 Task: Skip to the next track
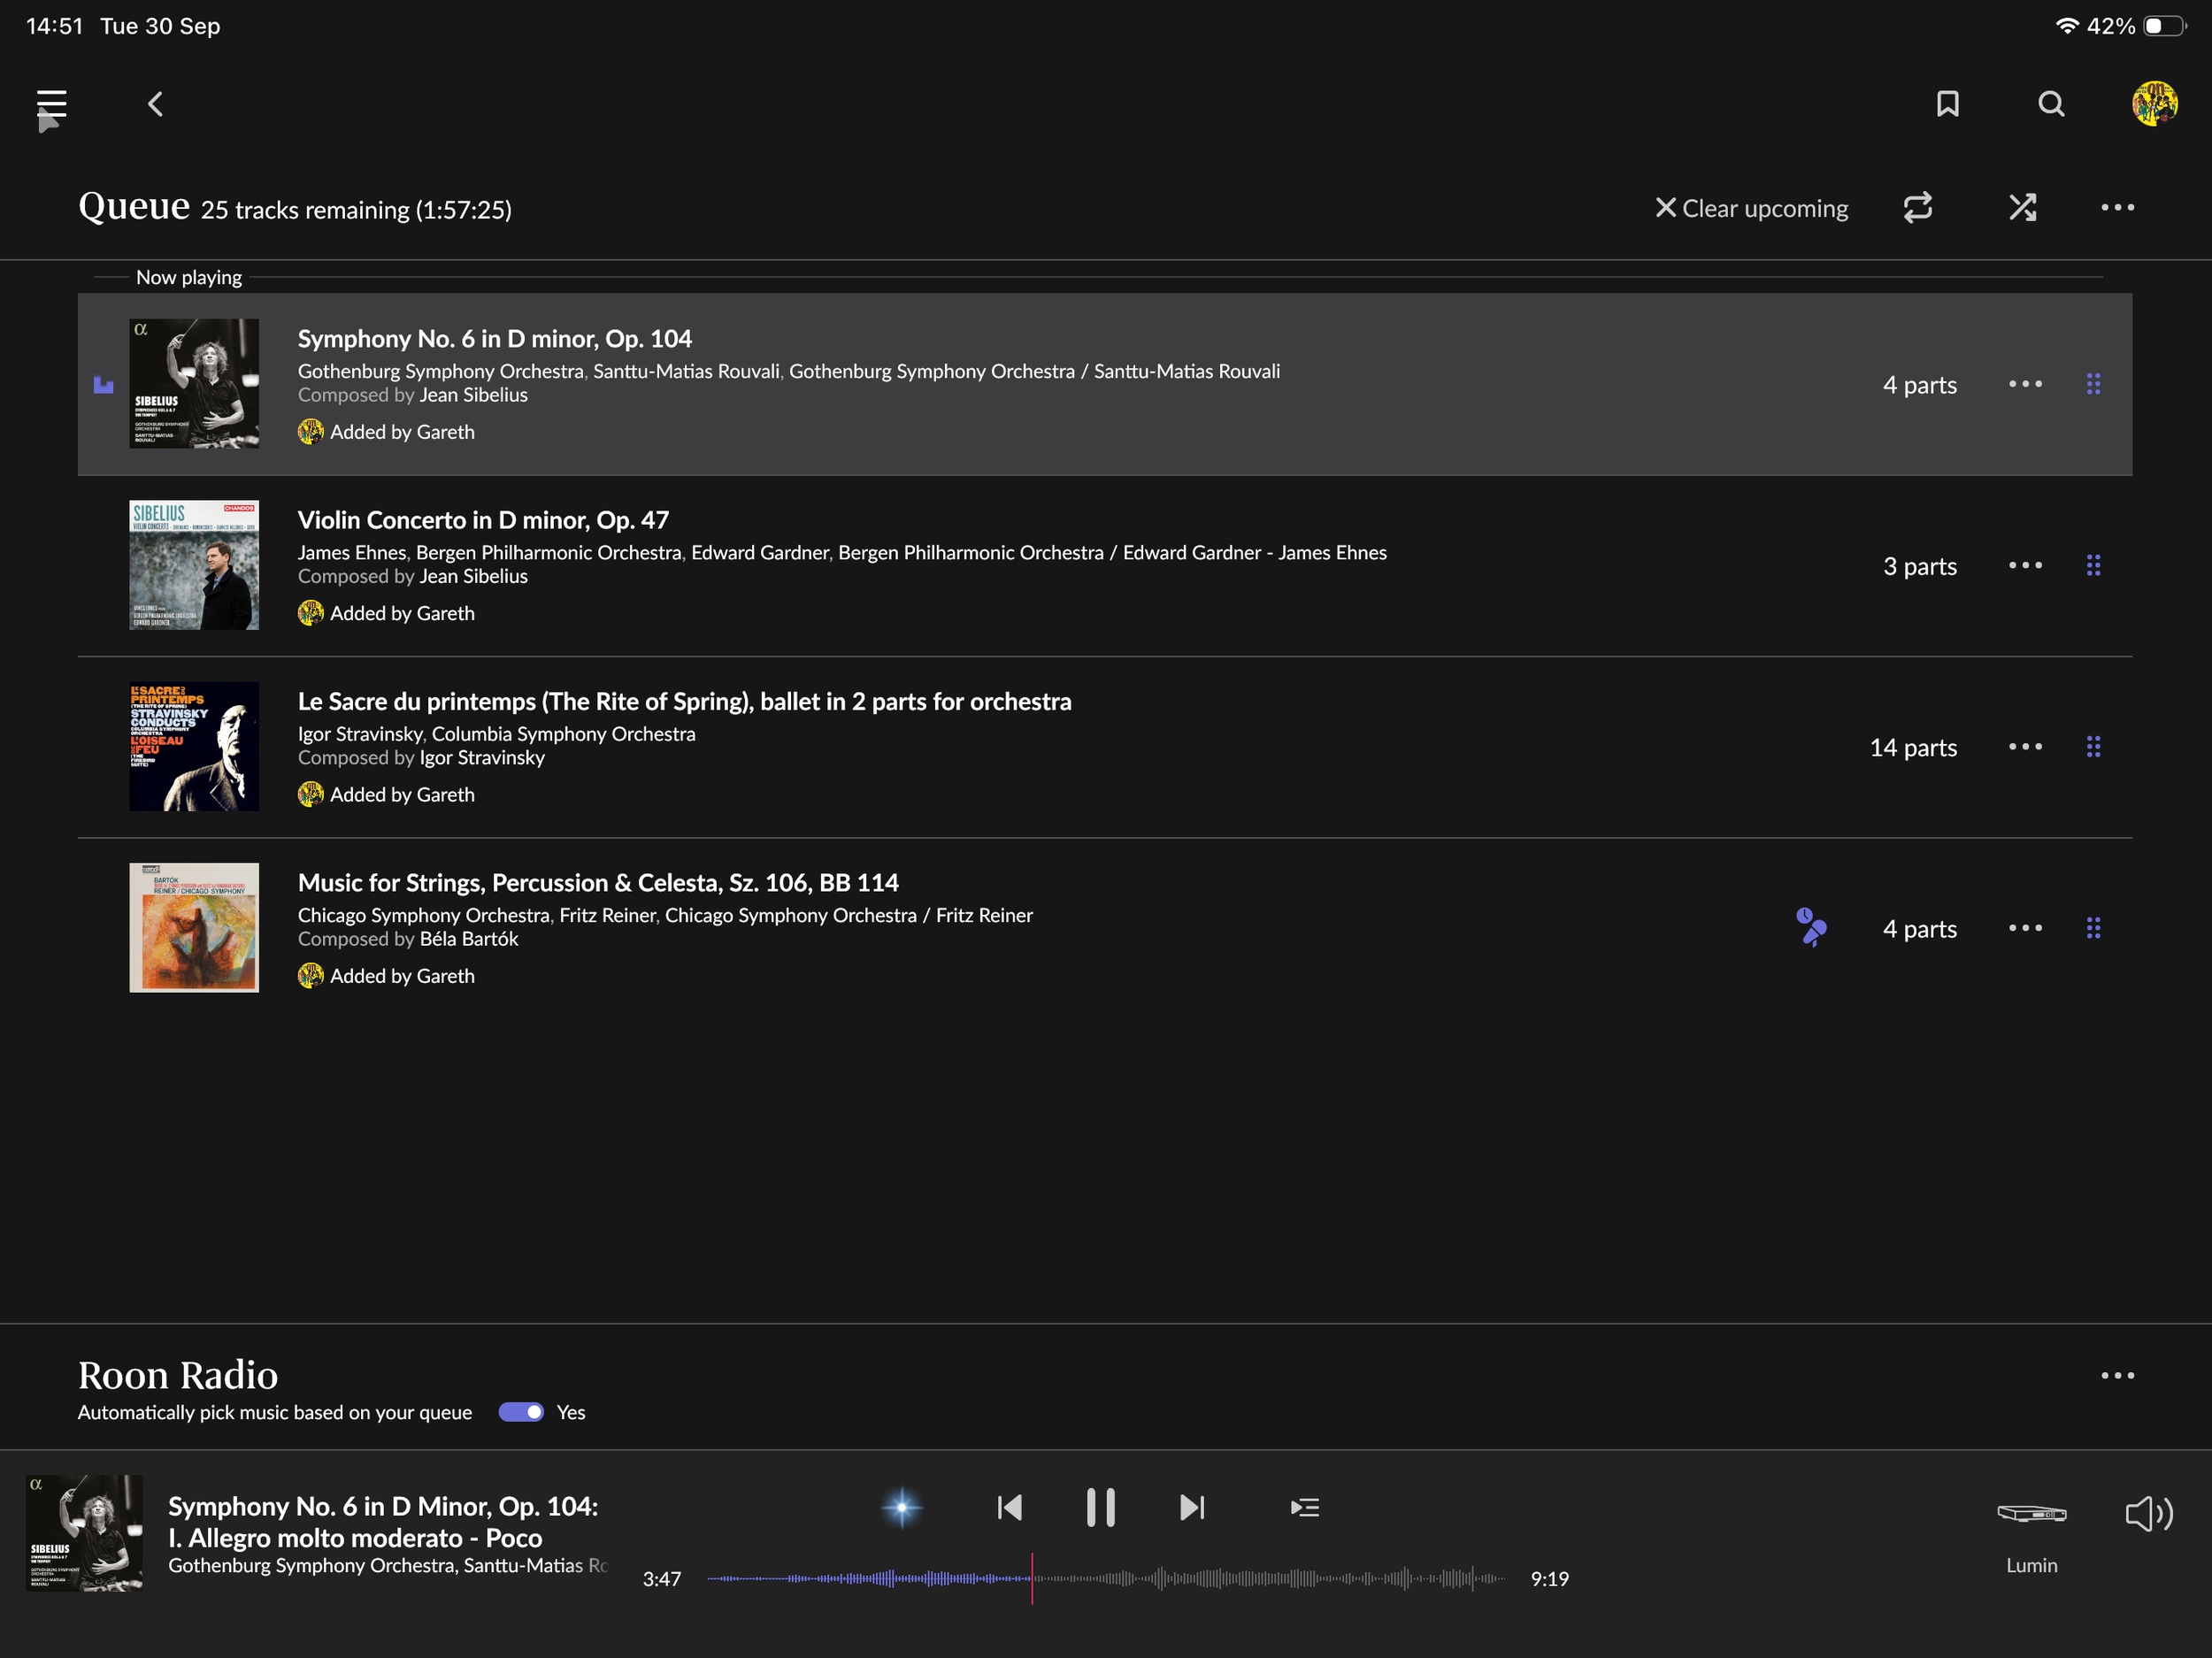coord(1192,1507)
